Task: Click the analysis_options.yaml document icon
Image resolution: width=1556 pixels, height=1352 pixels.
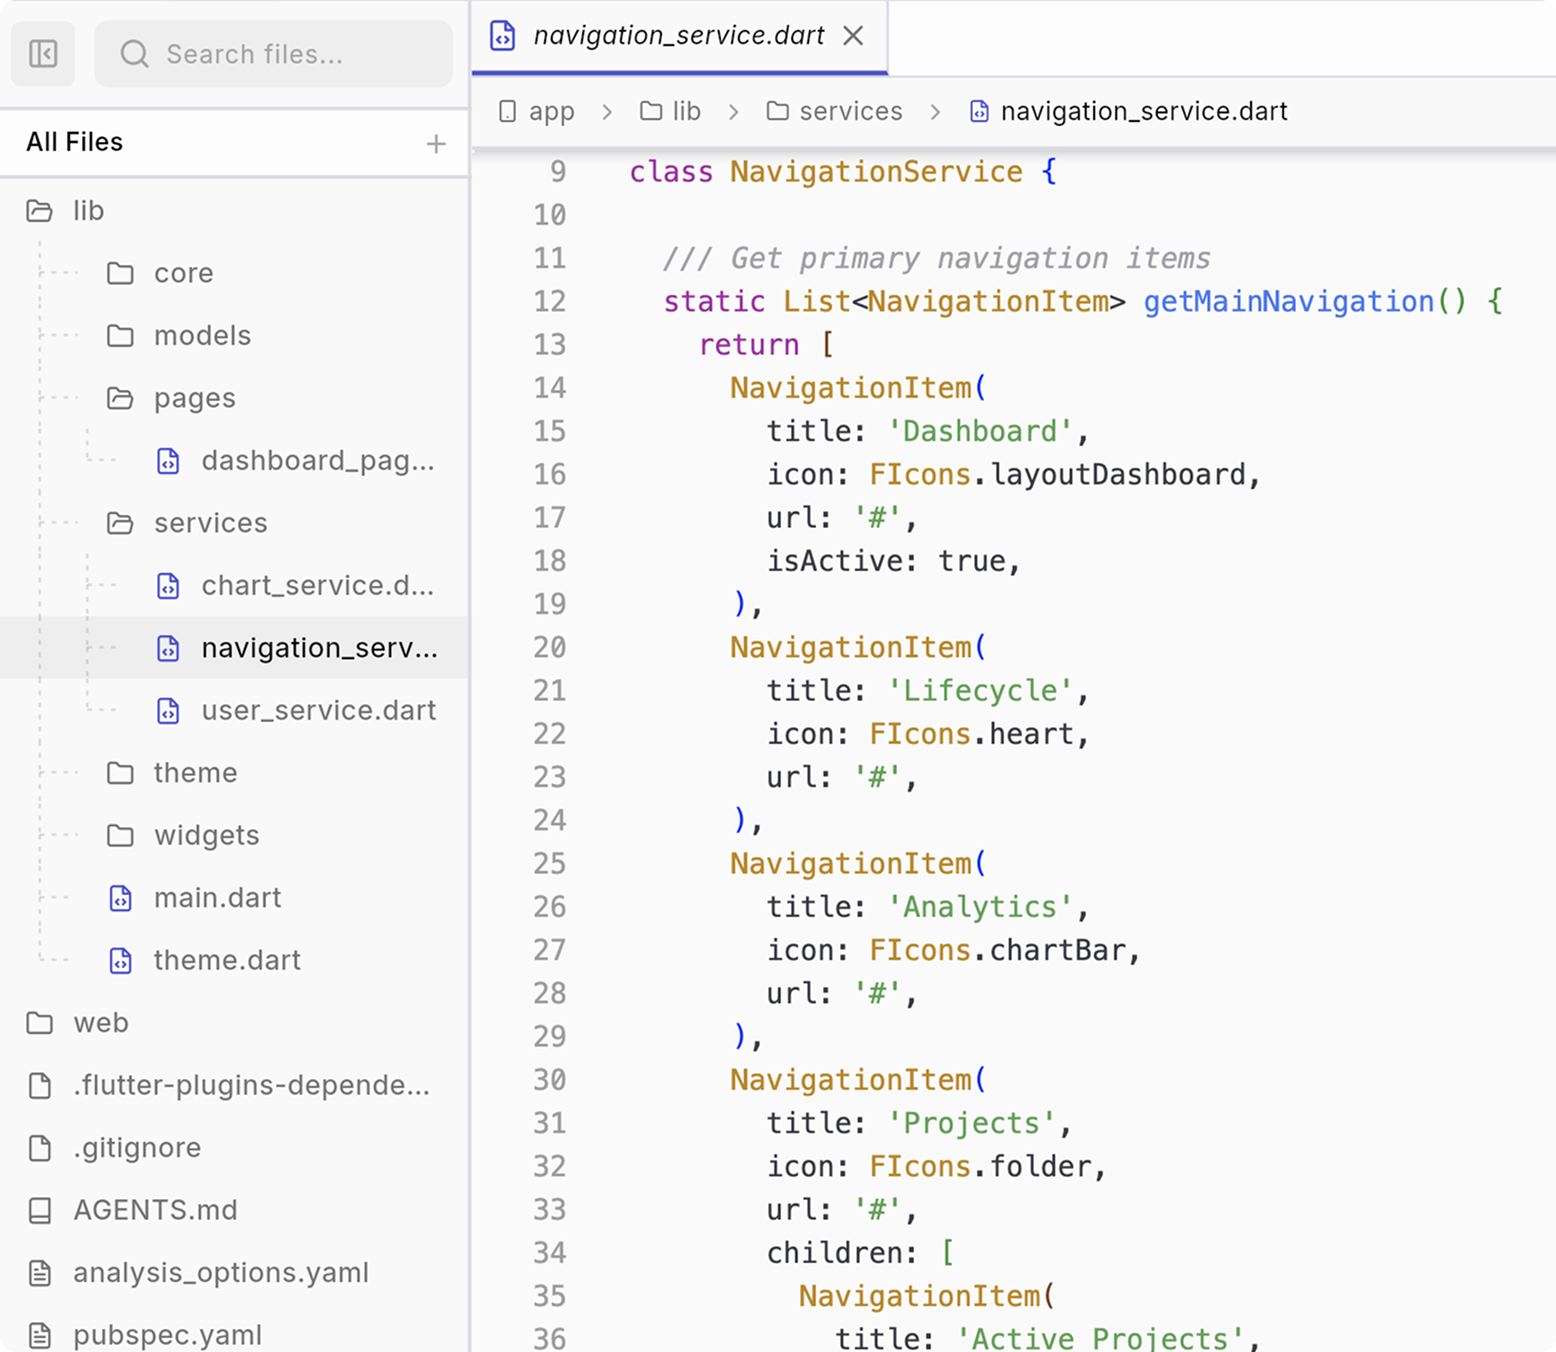Action: point(40,1273)
